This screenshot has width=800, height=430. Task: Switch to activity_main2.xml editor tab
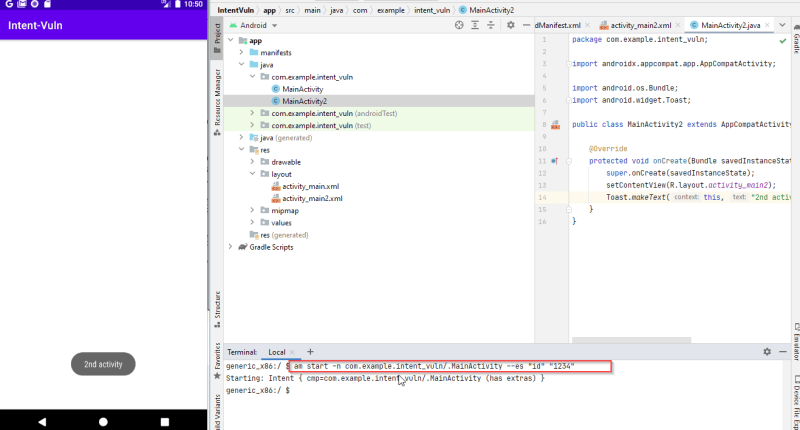[640, 25]
